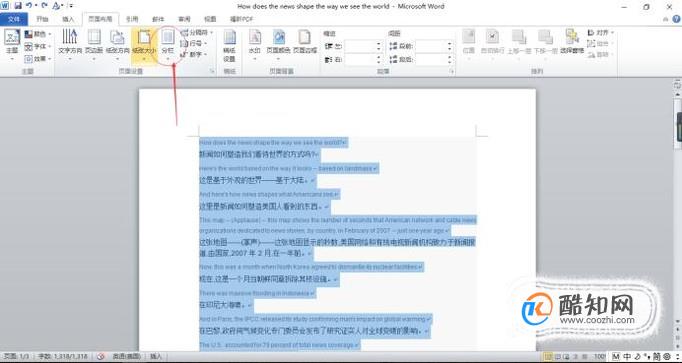Open the Margins (页边距) menu
This screenshot has width=682, height=363.
[x=94, y=43]
